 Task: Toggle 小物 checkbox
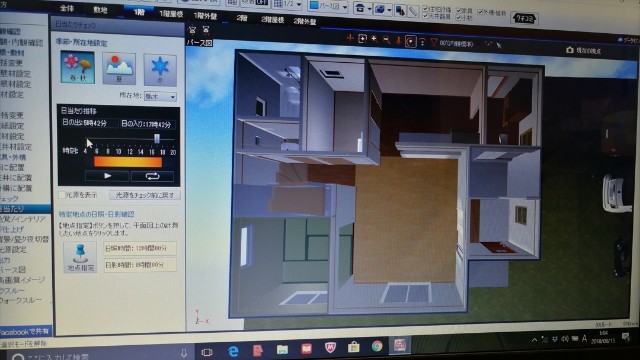pyautogui.click(x=458, y=18)
